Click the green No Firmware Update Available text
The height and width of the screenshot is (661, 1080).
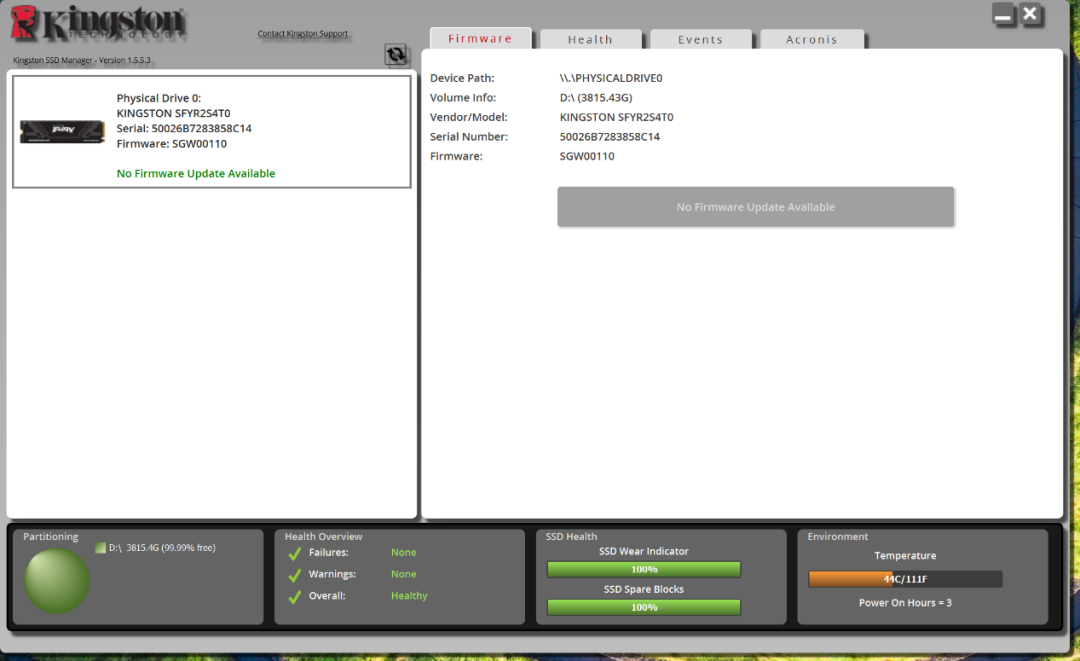(196, 174)
